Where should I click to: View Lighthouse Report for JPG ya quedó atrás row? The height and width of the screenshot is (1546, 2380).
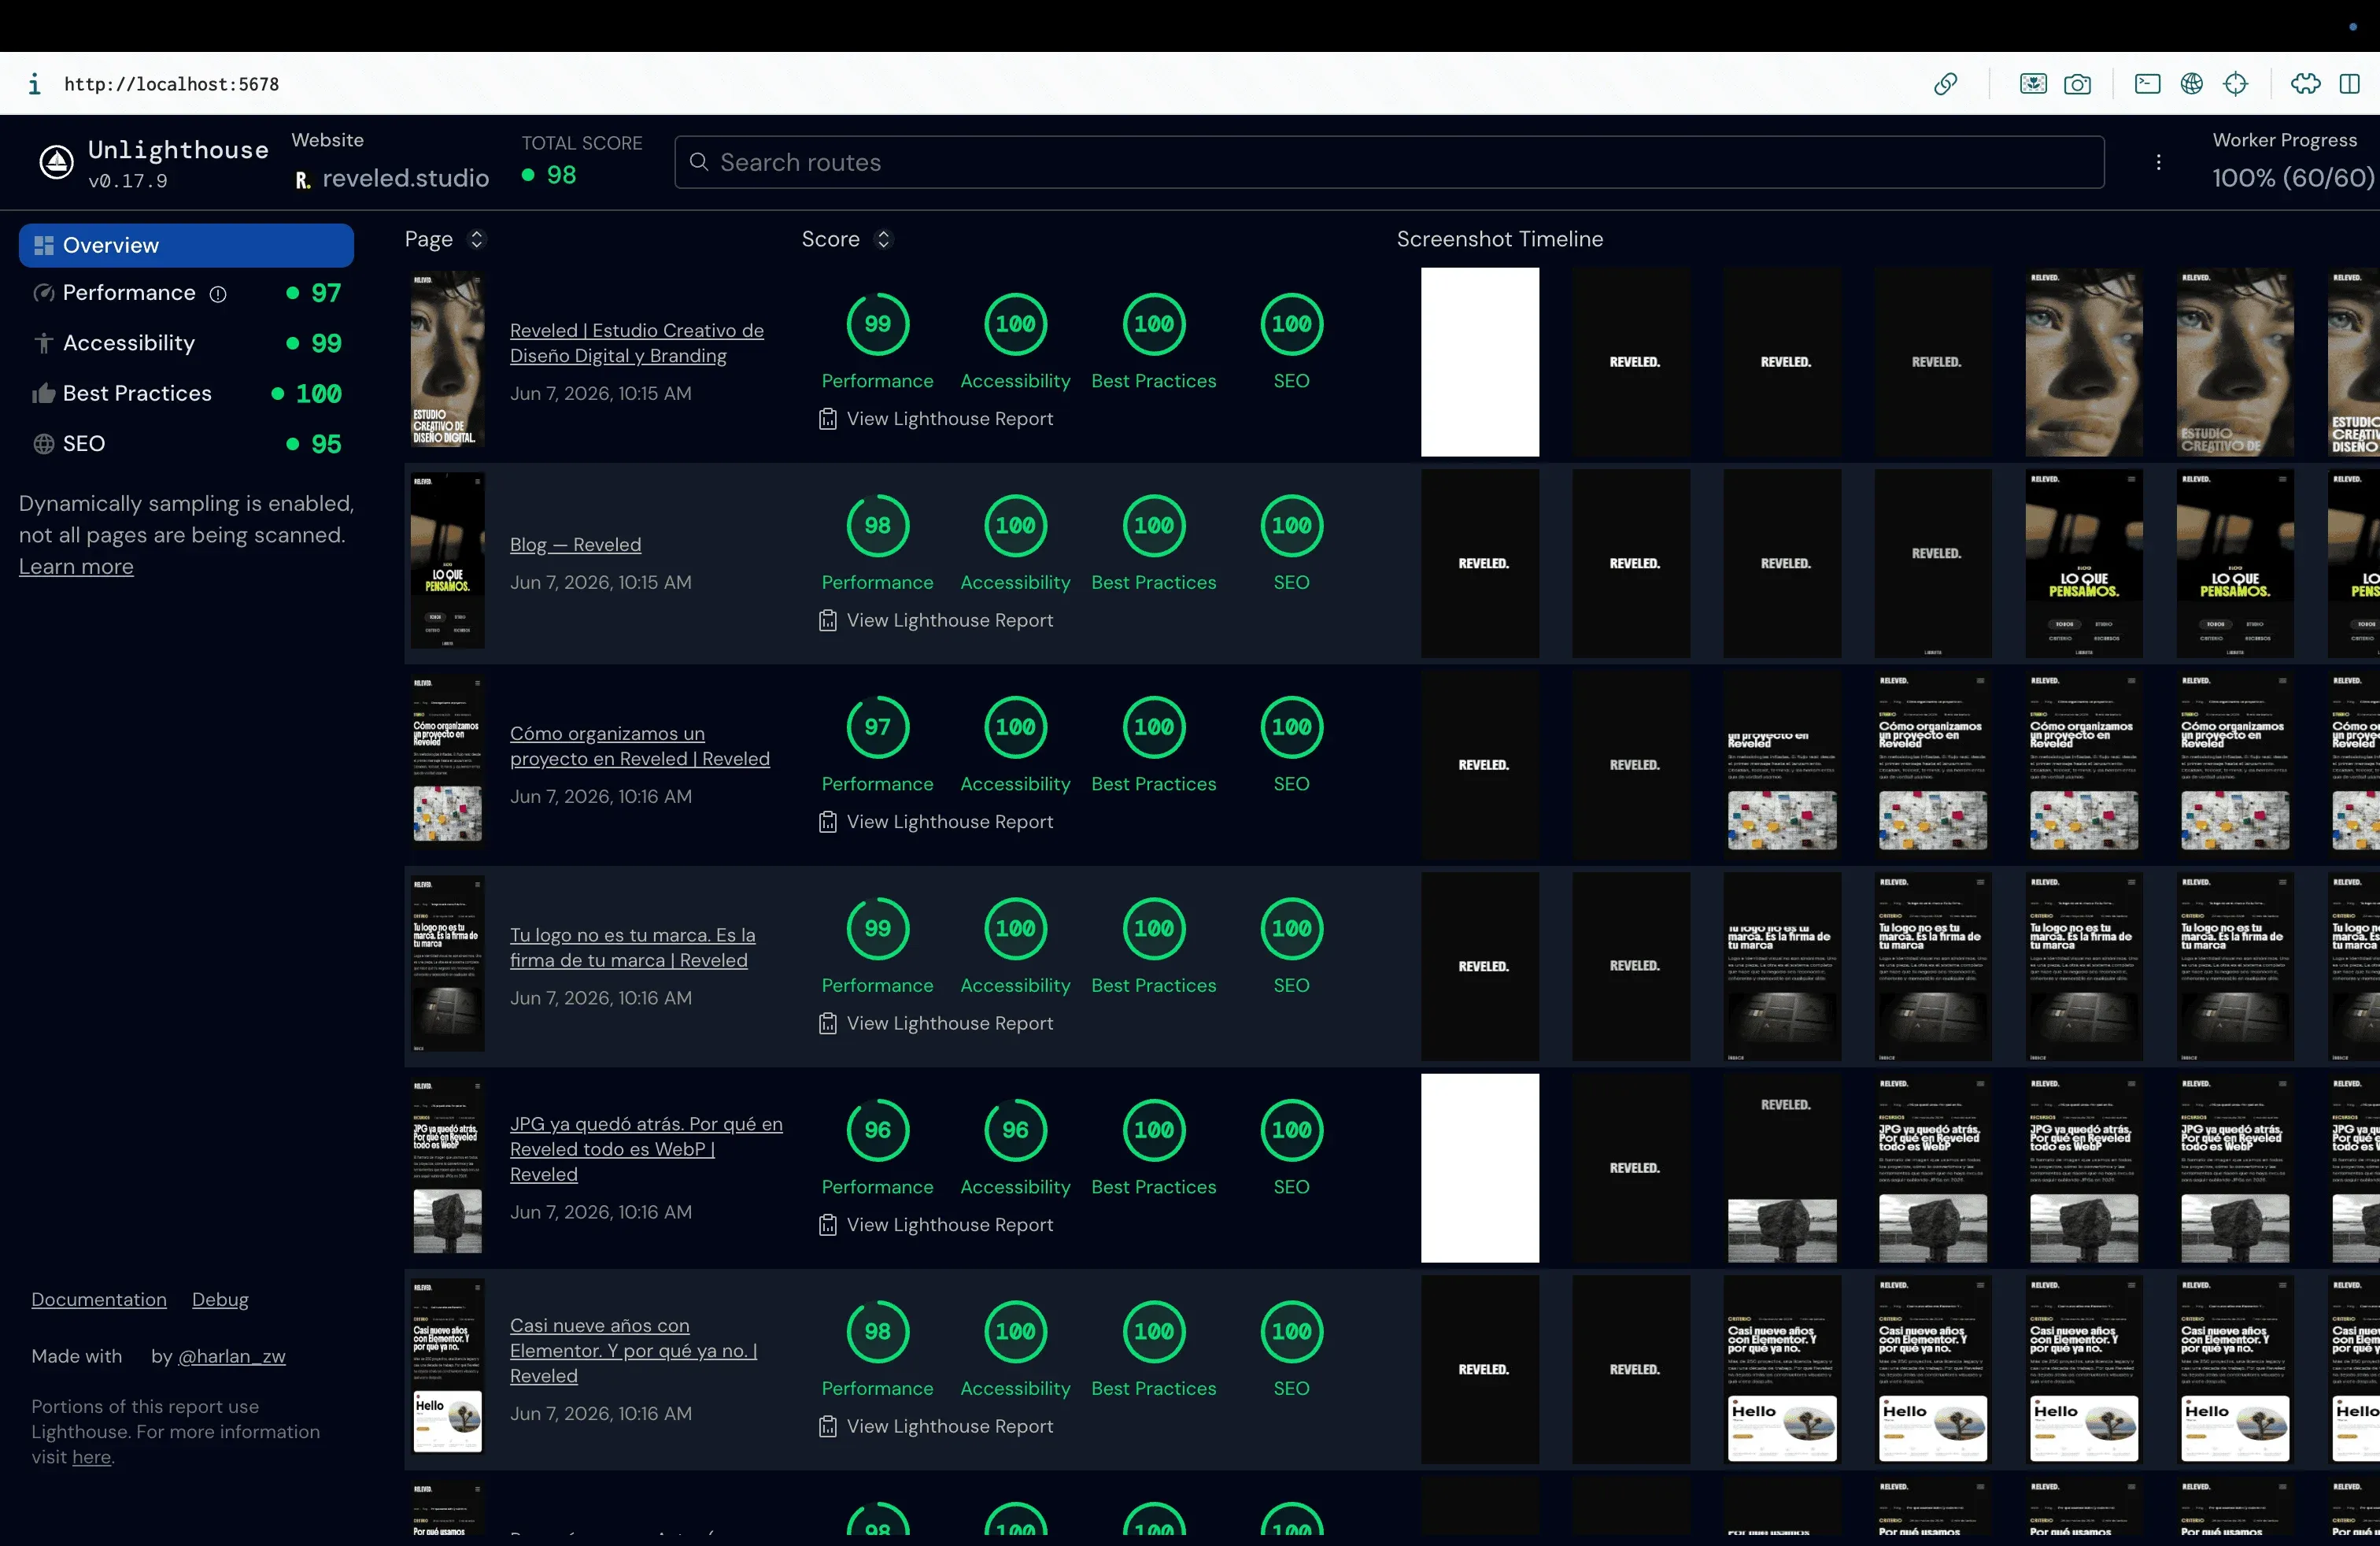(936, 1225)
